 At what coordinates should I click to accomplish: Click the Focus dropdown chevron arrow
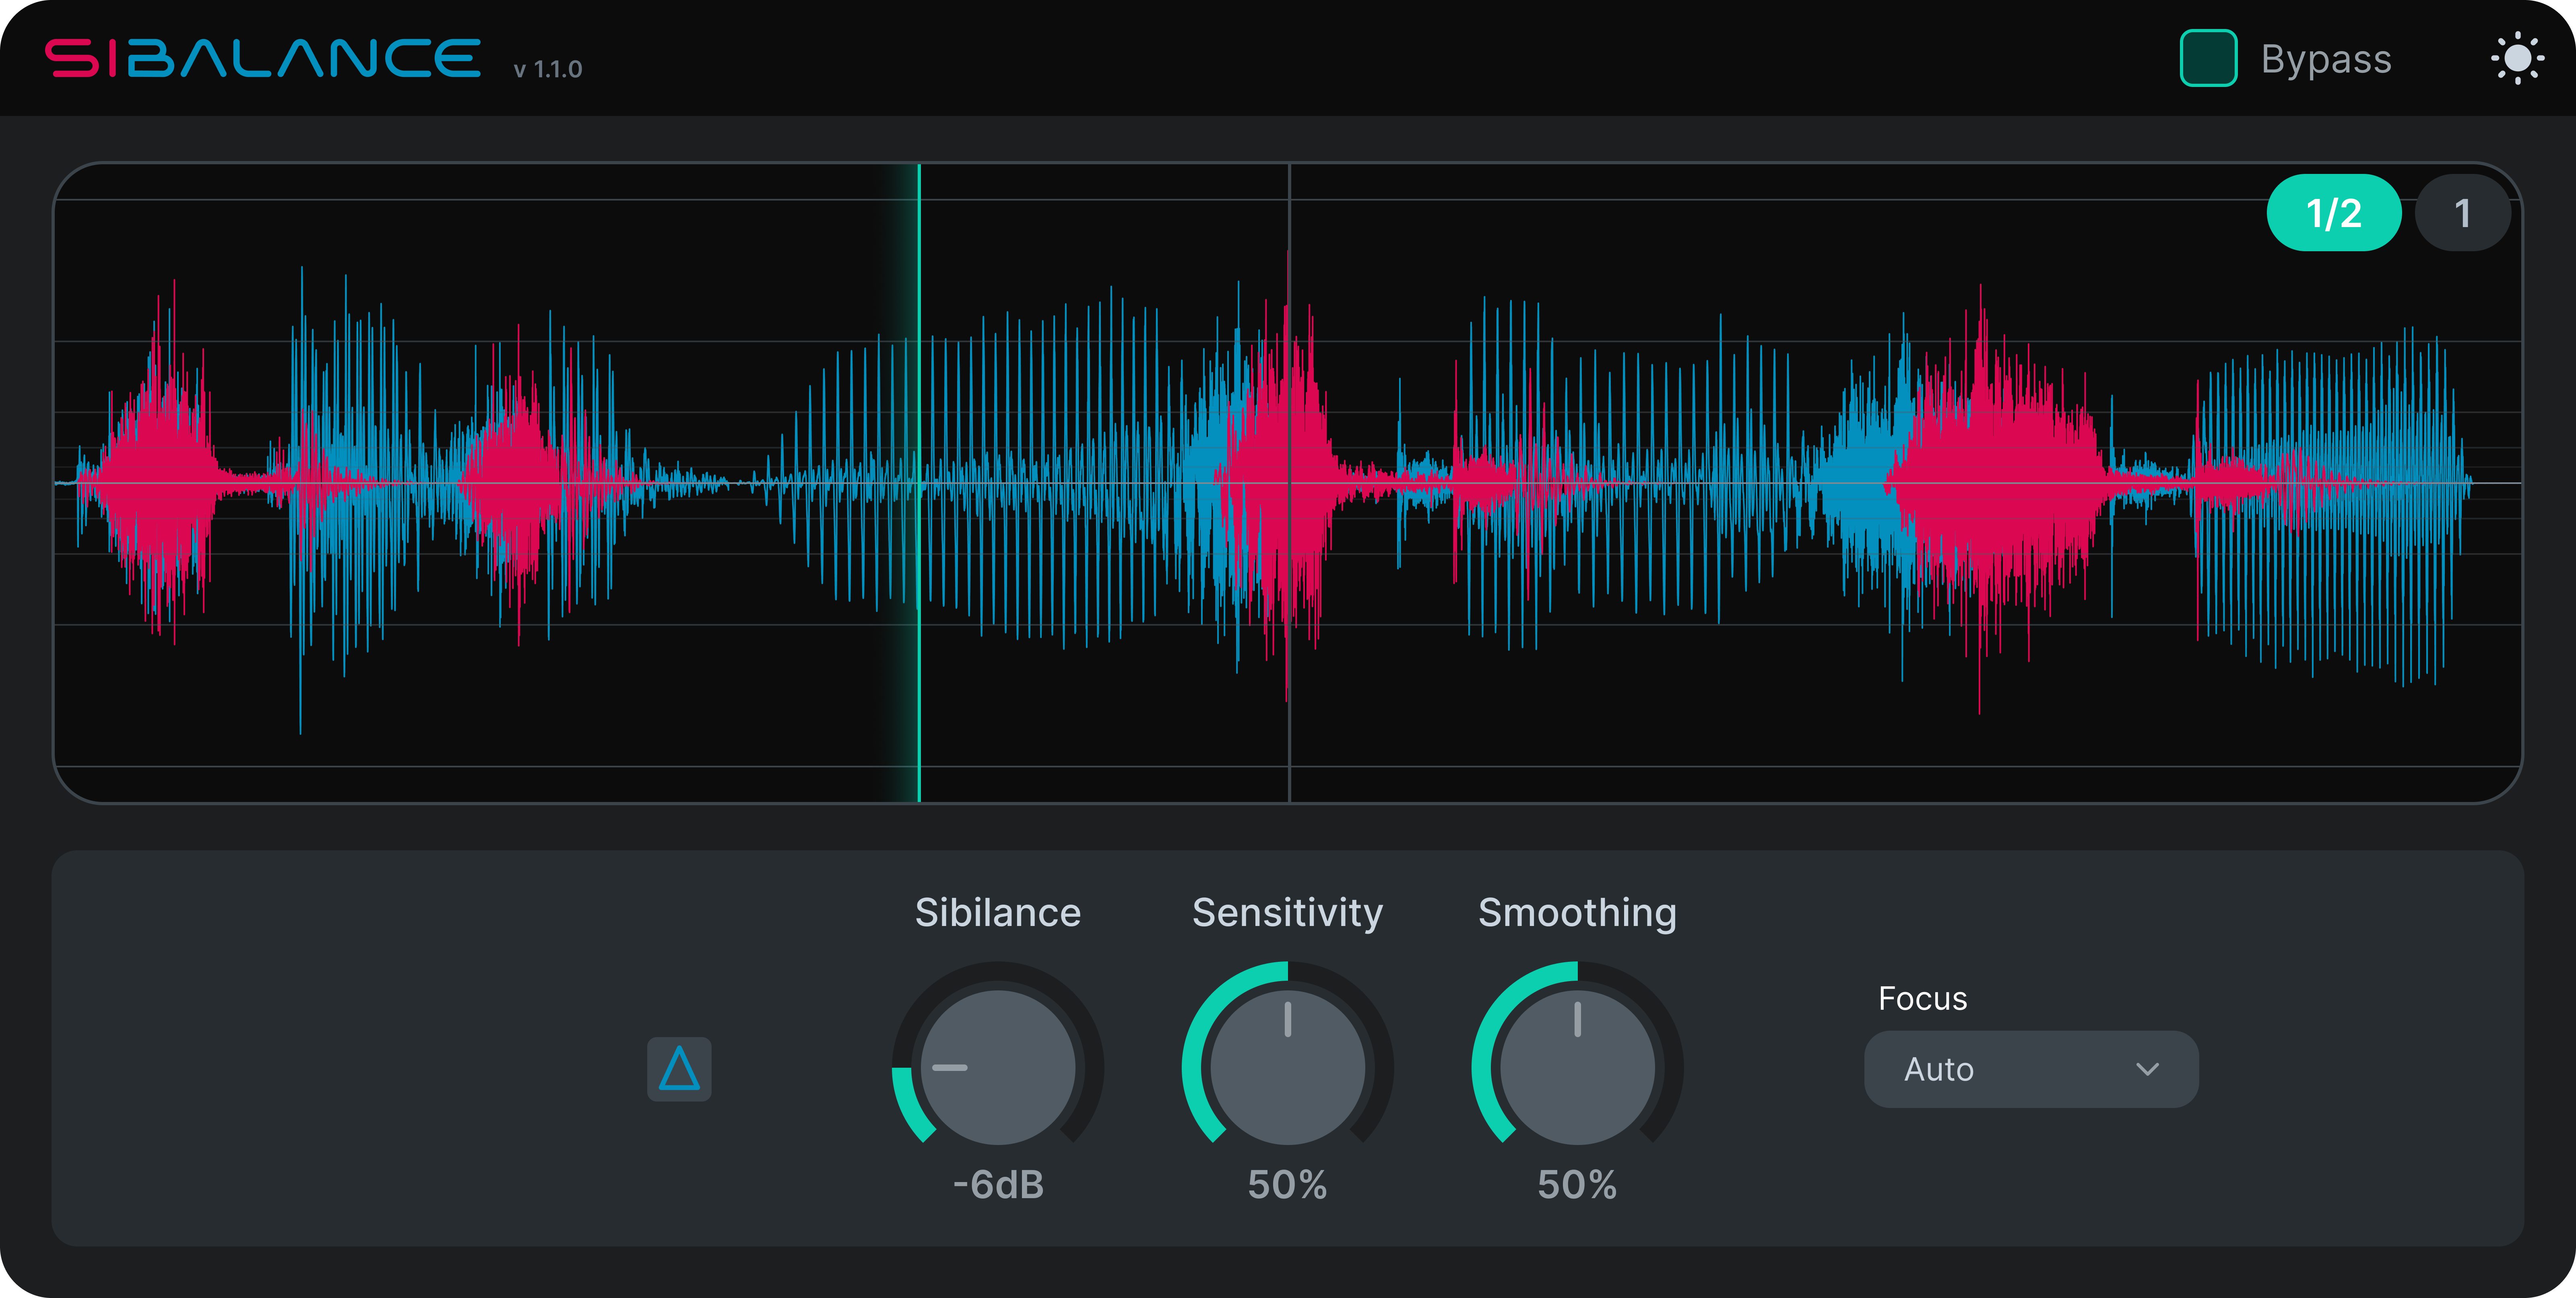(2147, 1069)
